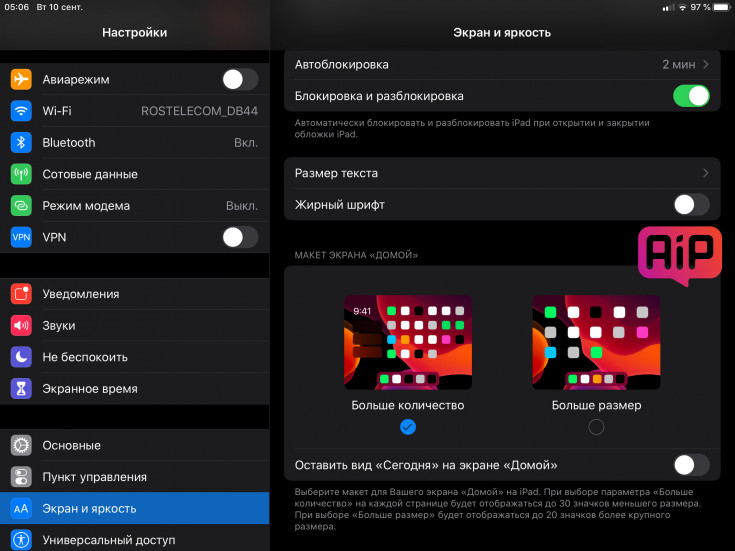Tap the Выкл. modem status

[x=242, y=205]
